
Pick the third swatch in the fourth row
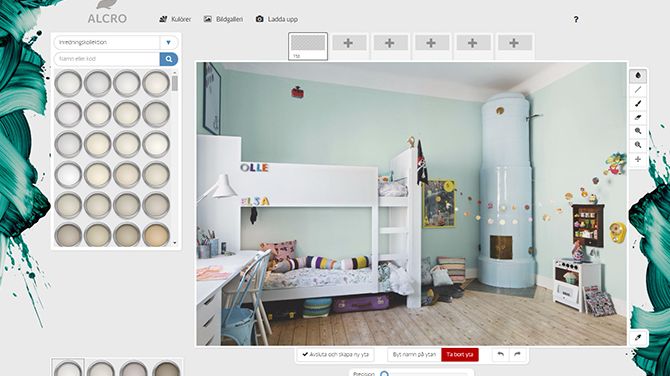click(x=126, y=175)
